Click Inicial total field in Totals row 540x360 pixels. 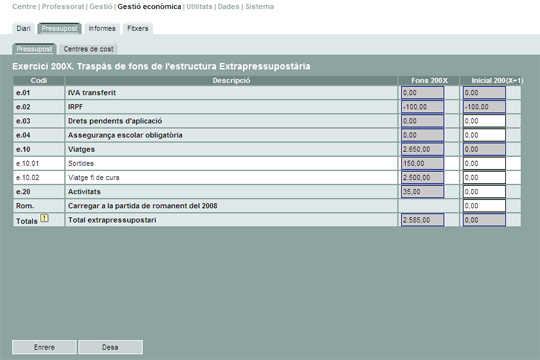click(x=484, y=220)
